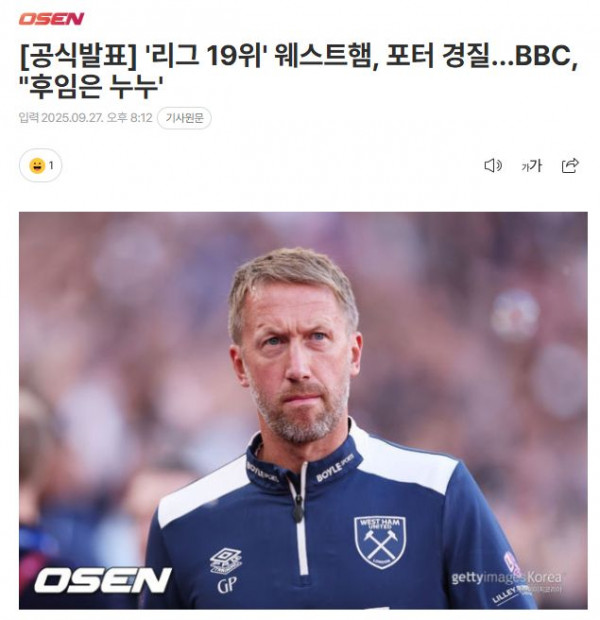Image resolution: width=600 pixels, height=620 pixels.
Task: Click the 2025.09.27 publication timestamp
Action: click(x=97, y=118)
